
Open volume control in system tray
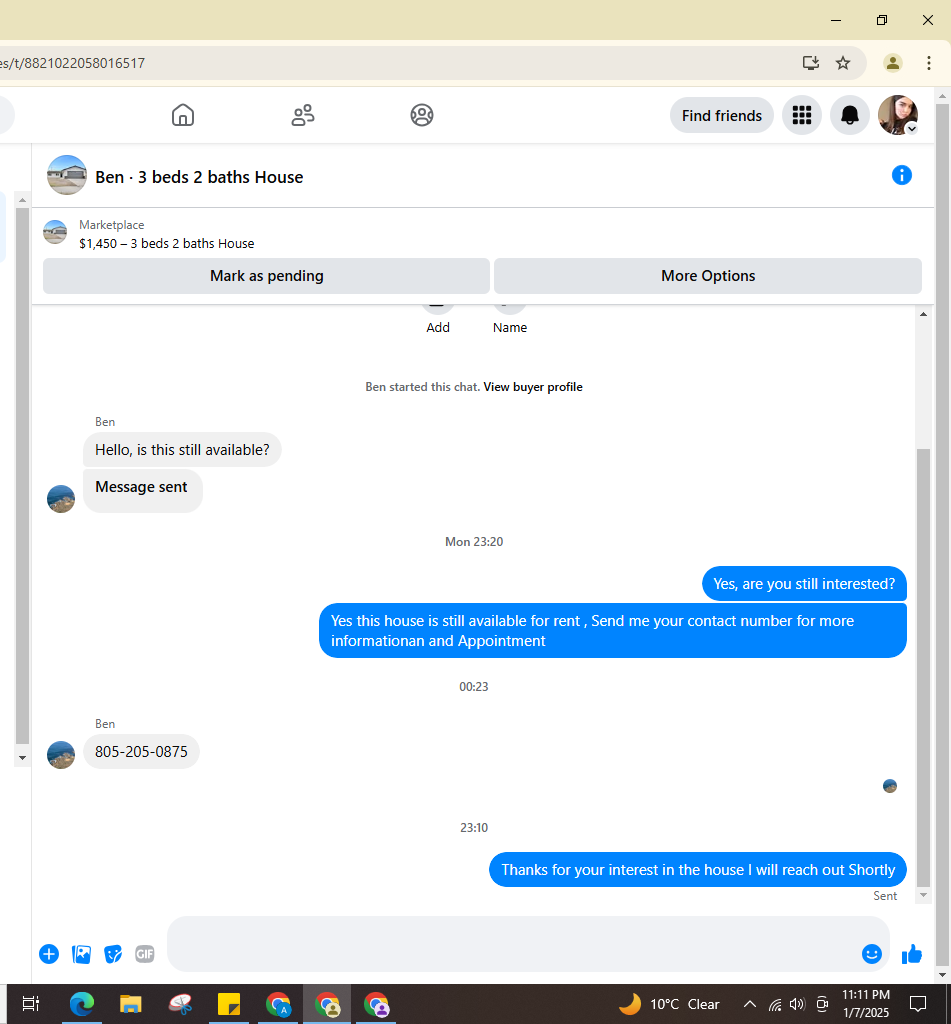point(796,1004)
